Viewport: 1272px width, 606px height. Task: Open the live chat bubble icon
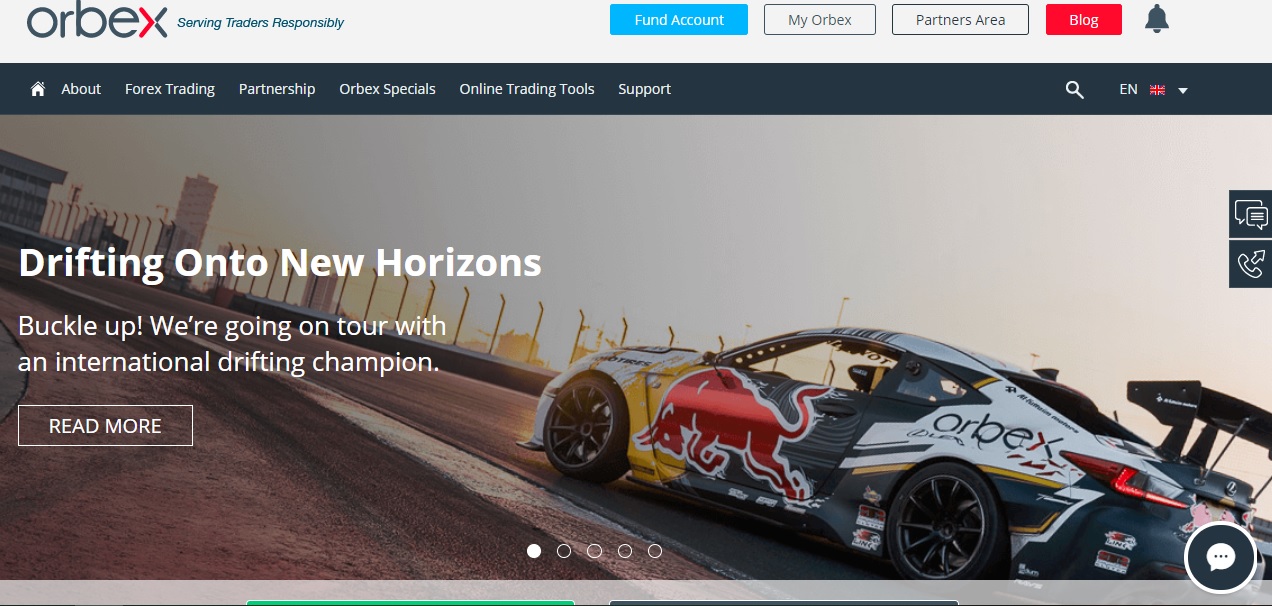[1221, 558]
